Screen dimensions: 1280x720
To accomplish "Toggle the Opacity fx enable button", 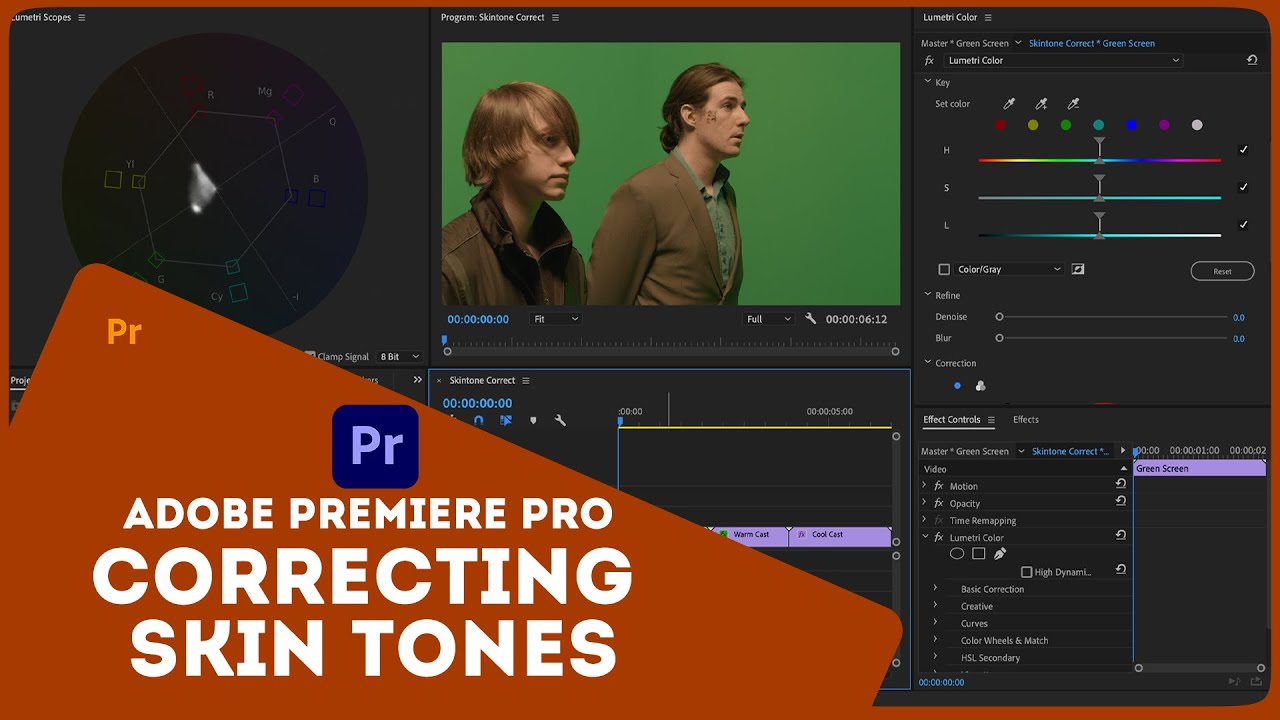I will click(938, 503).
